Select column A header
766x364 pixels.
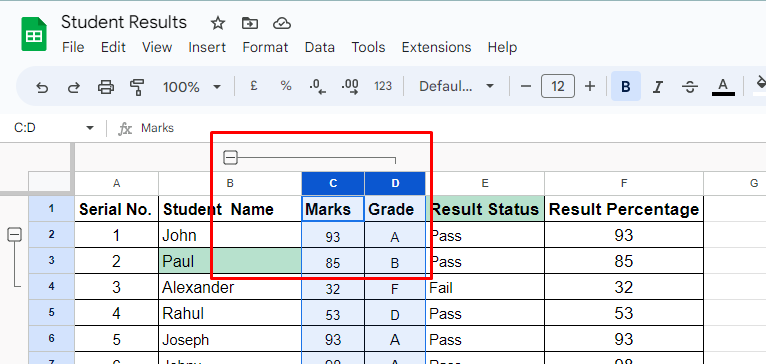(116, 184)
